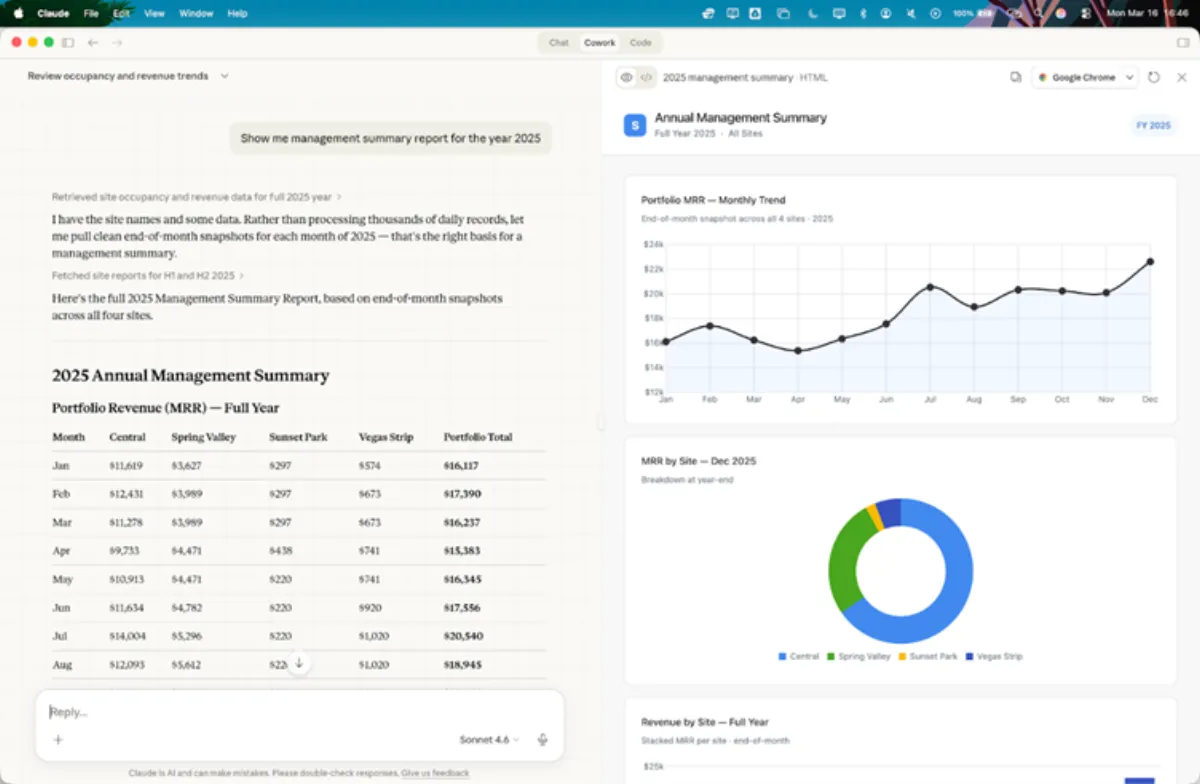Image resolution: width=1200 pixels, height=784 pixels.
Task: Toggle the left sidebar panel icon
Action: tap(68, 43)
